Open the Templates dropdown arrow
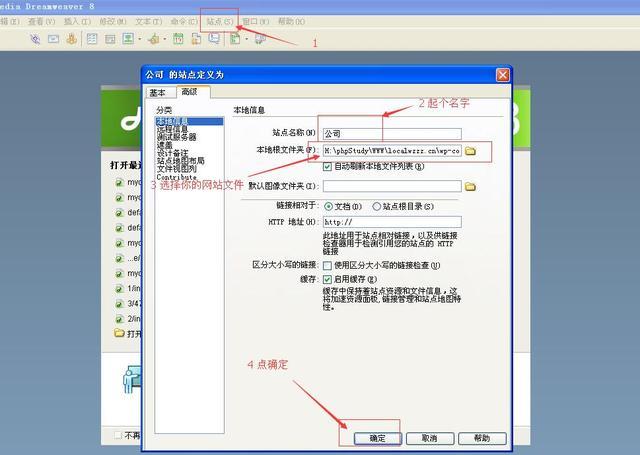640x455 pixels. click(x=247, y=40)
